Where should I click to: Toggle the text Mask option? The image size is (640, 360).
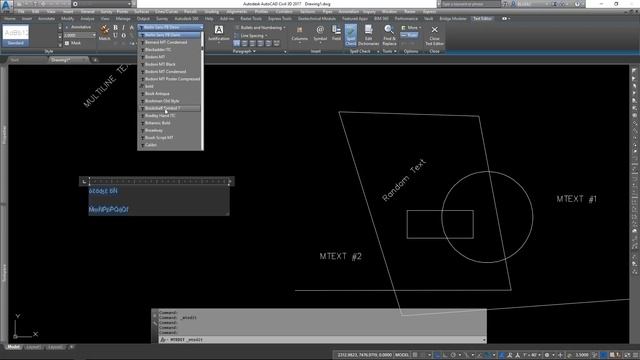point(73,43)
